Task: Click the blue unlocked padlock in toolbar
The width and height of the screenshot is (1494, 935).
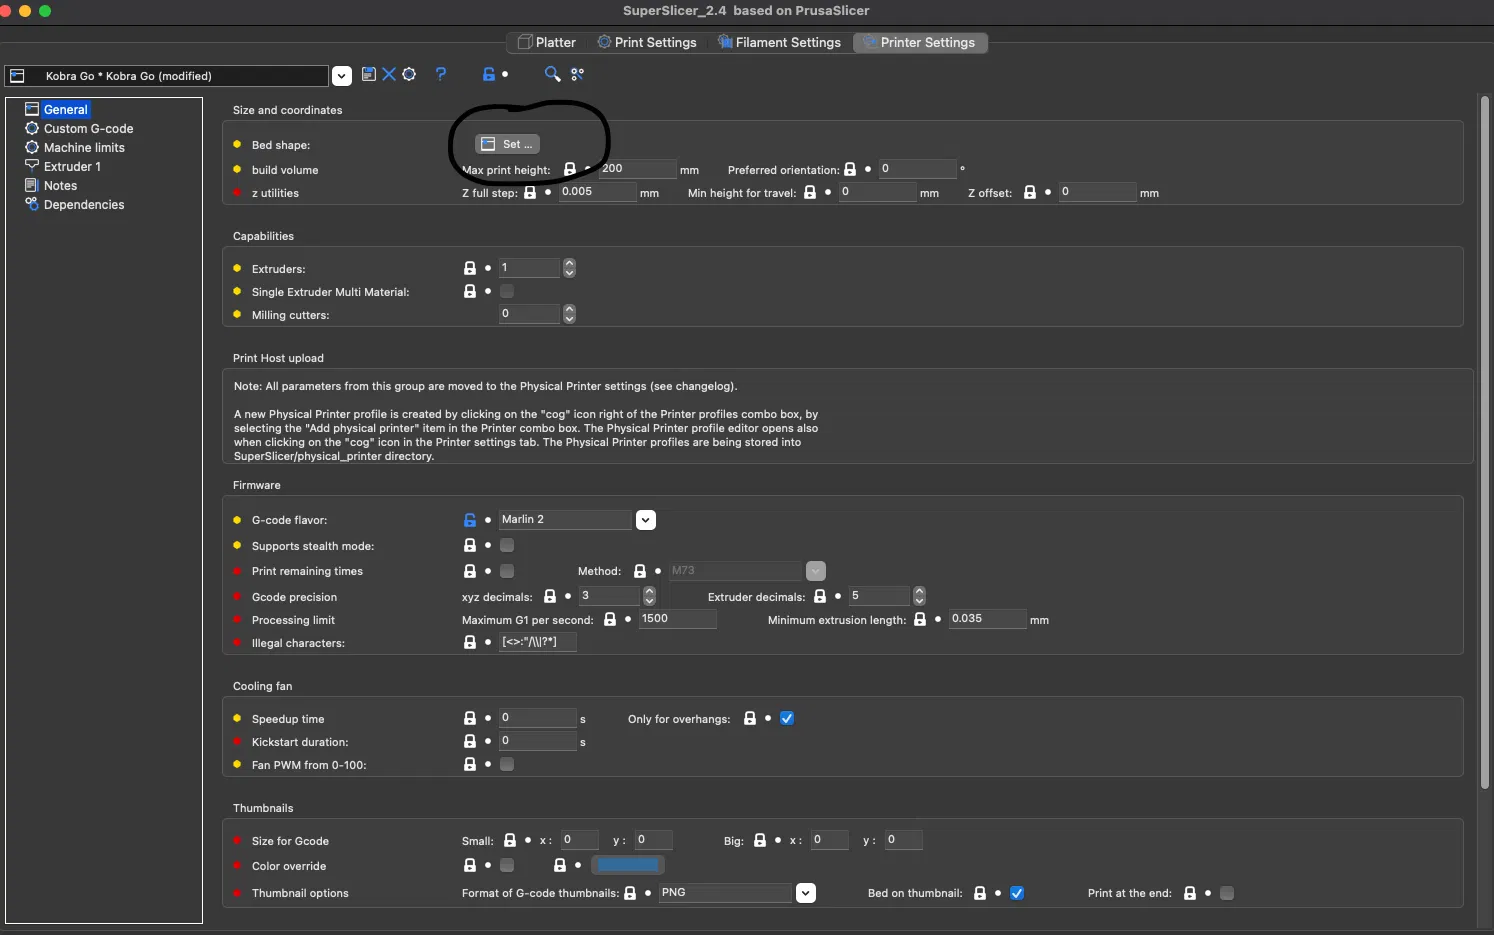Action: pos(489,74)
